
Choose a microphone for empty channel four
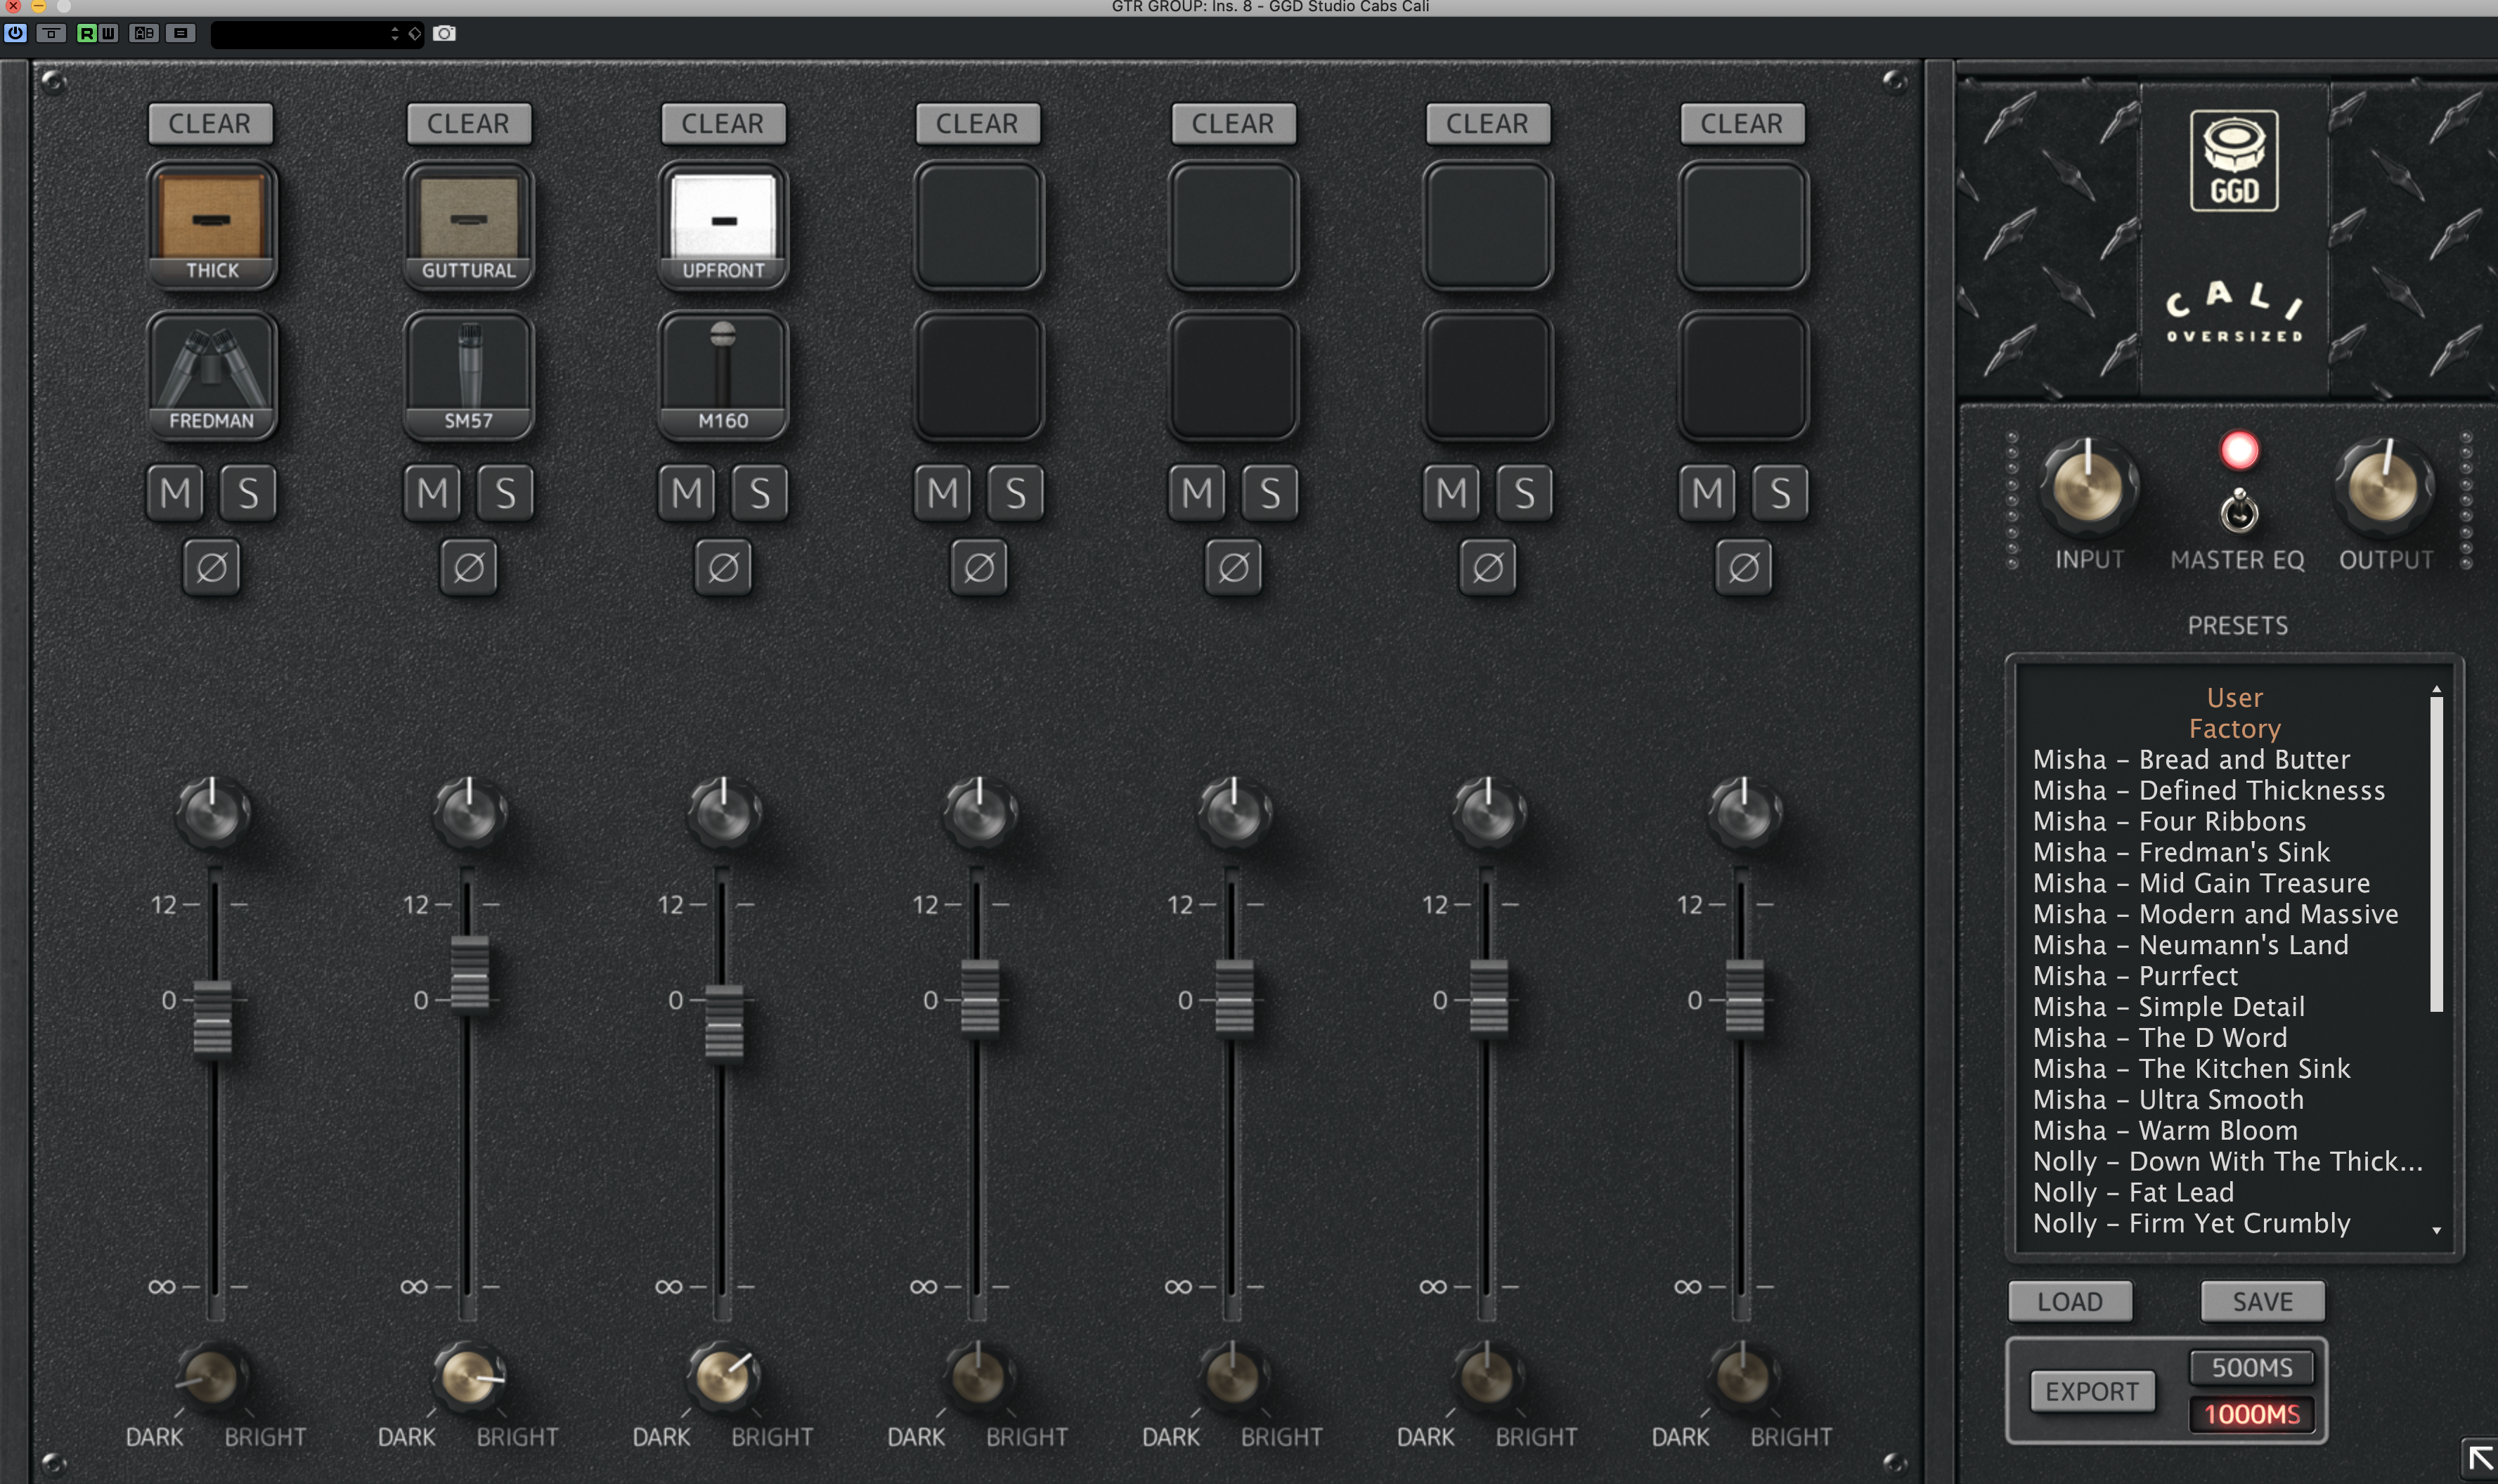pyautogui.click(x=978, y=376)
